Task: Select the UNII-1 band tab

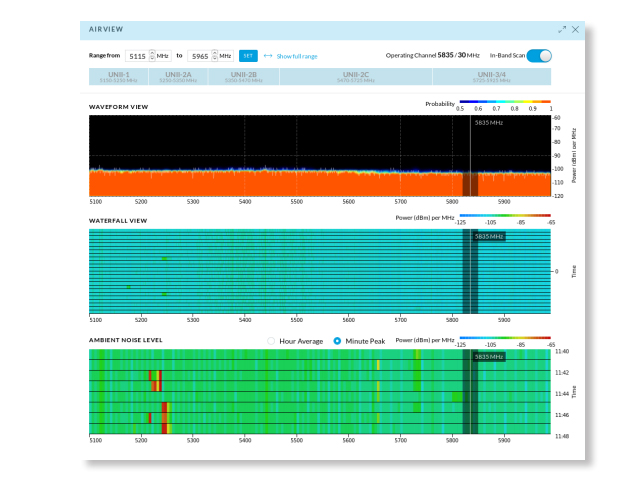Action: (x=119, y=76)
